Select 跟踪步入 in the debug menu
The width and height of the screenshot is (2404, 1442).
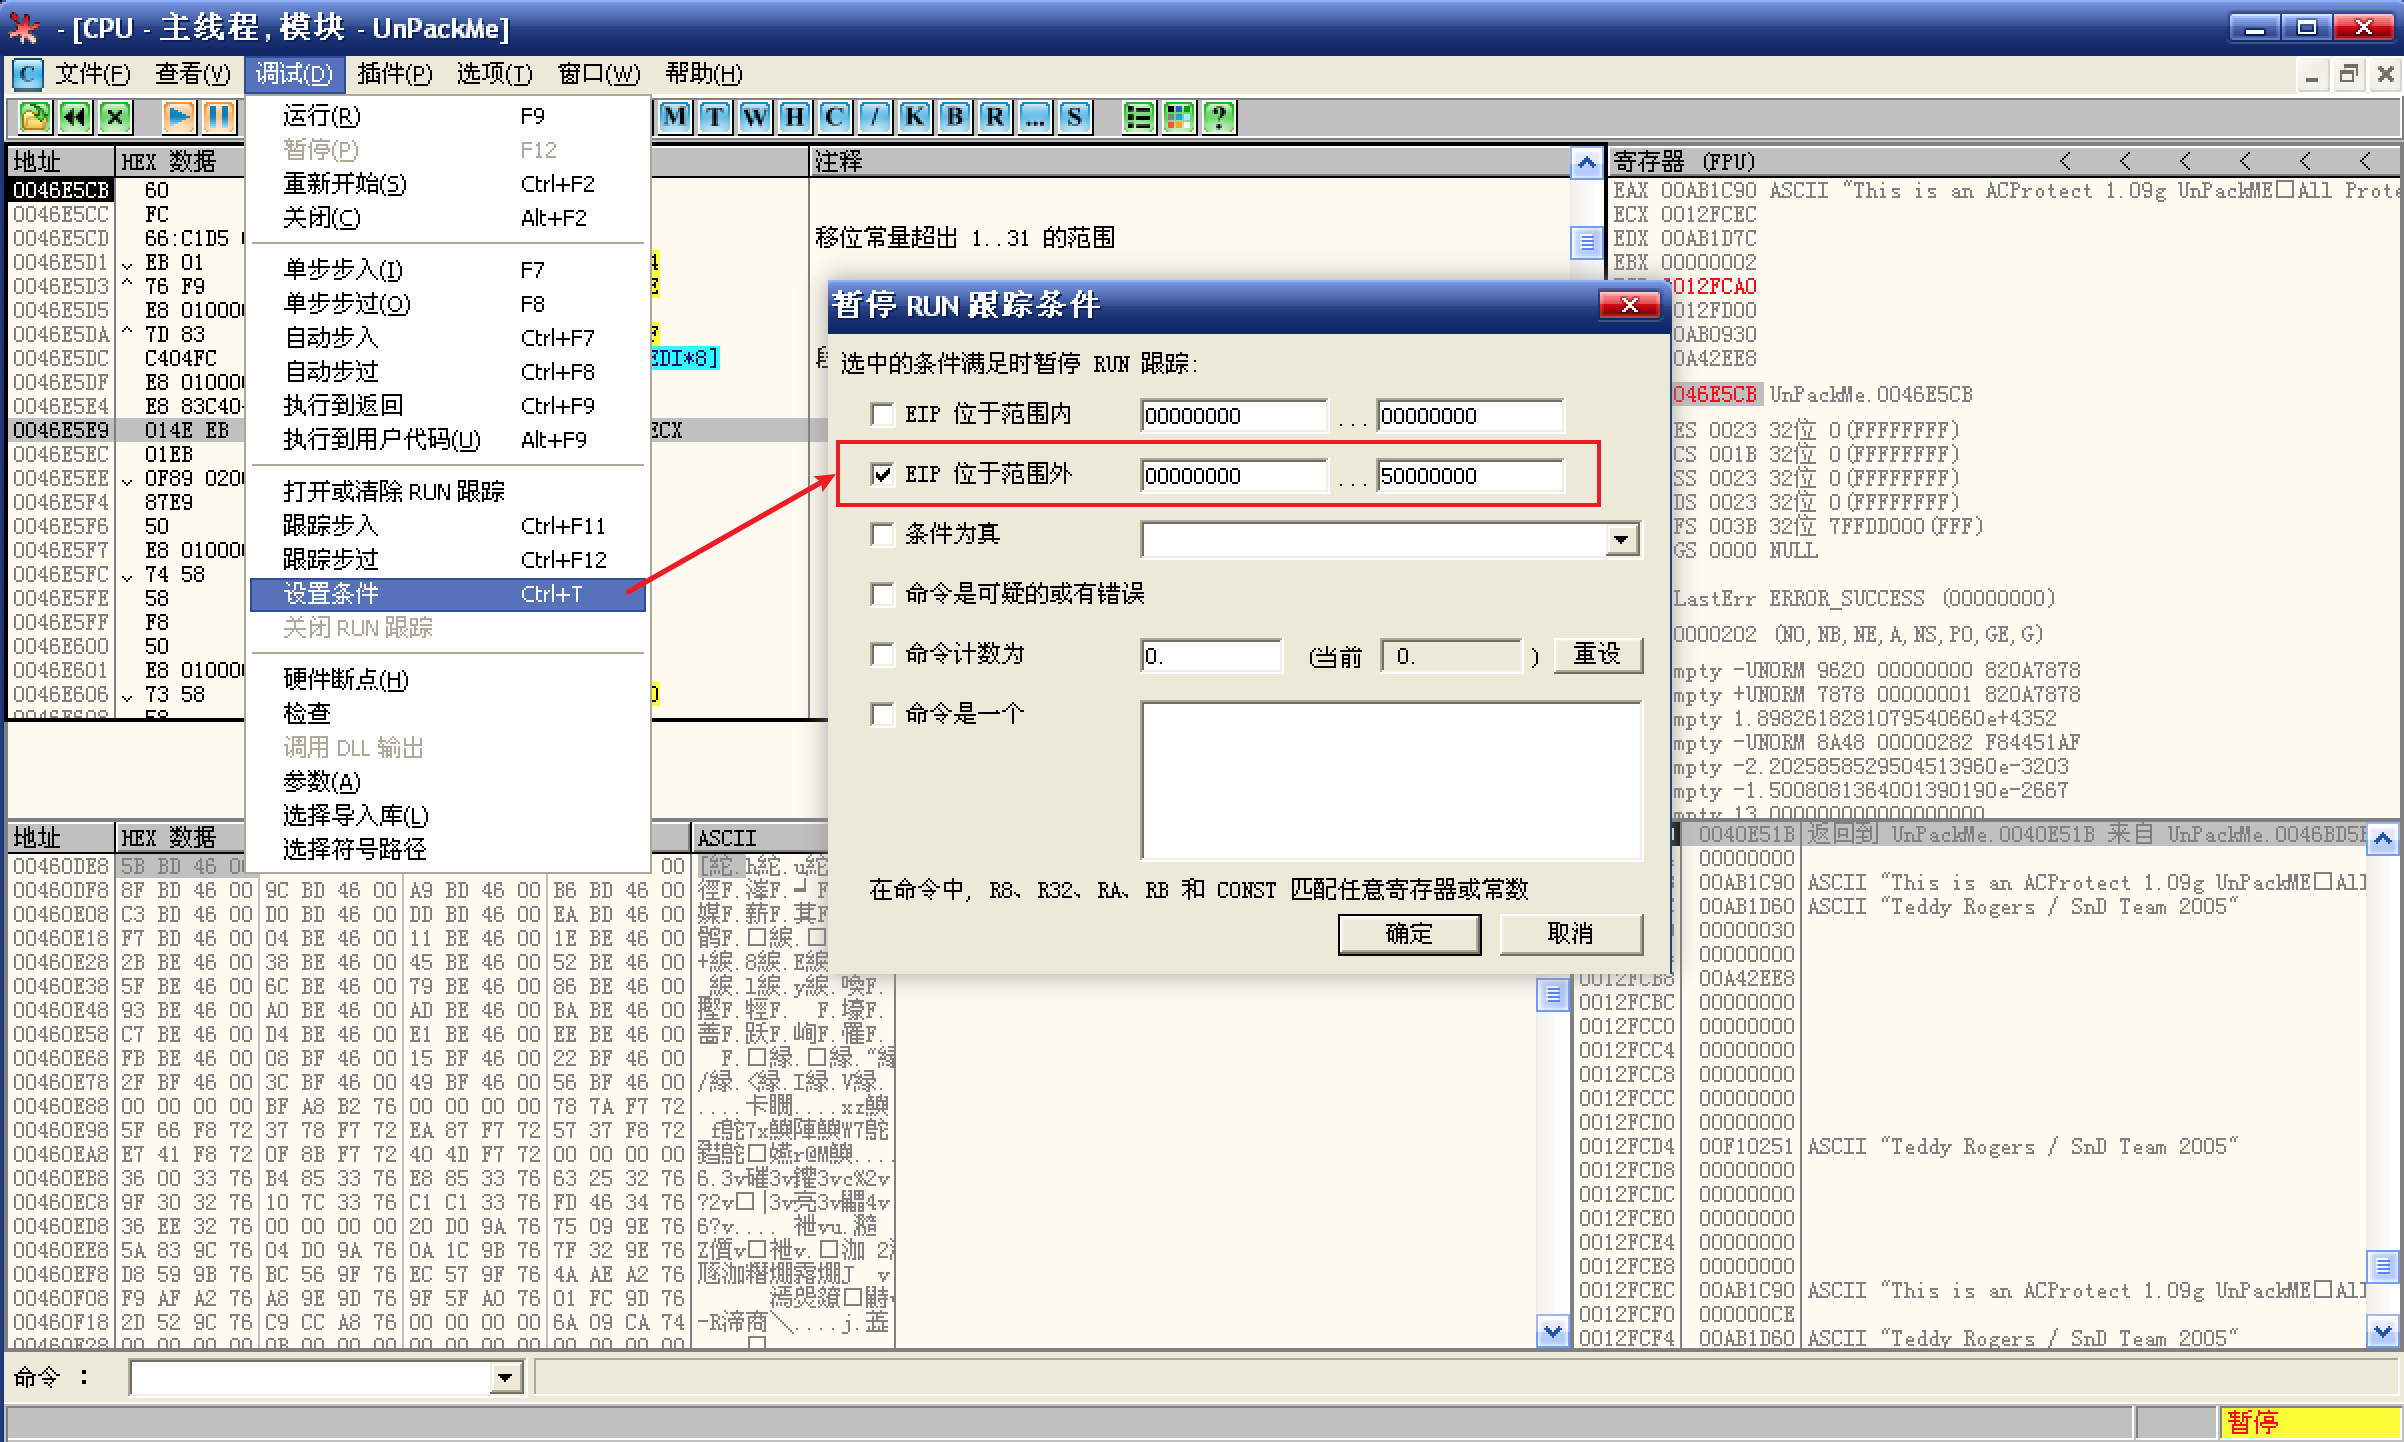pyautogui.click(x=330, y=526)
